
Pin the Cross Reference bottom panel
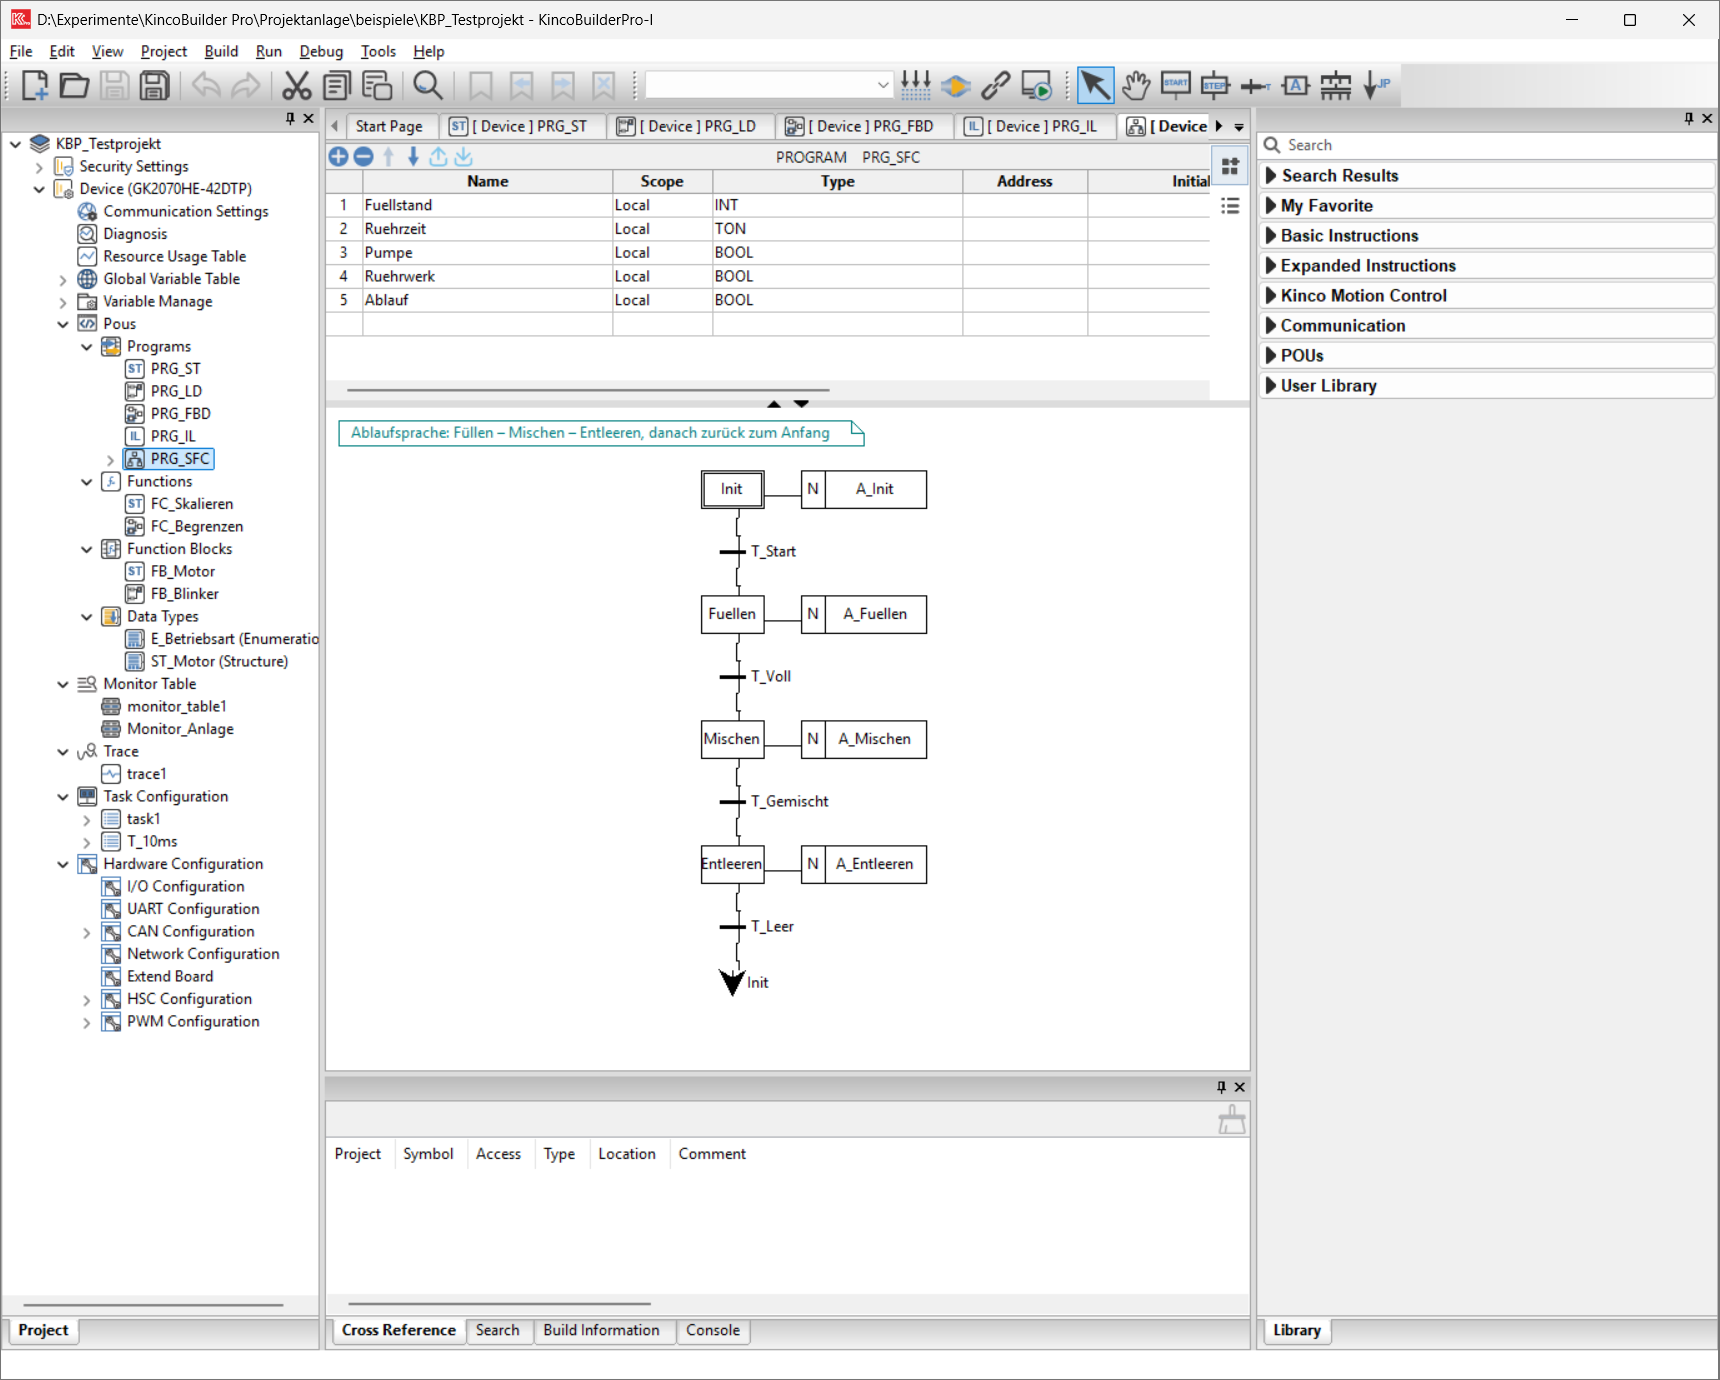[1221, 1087]
